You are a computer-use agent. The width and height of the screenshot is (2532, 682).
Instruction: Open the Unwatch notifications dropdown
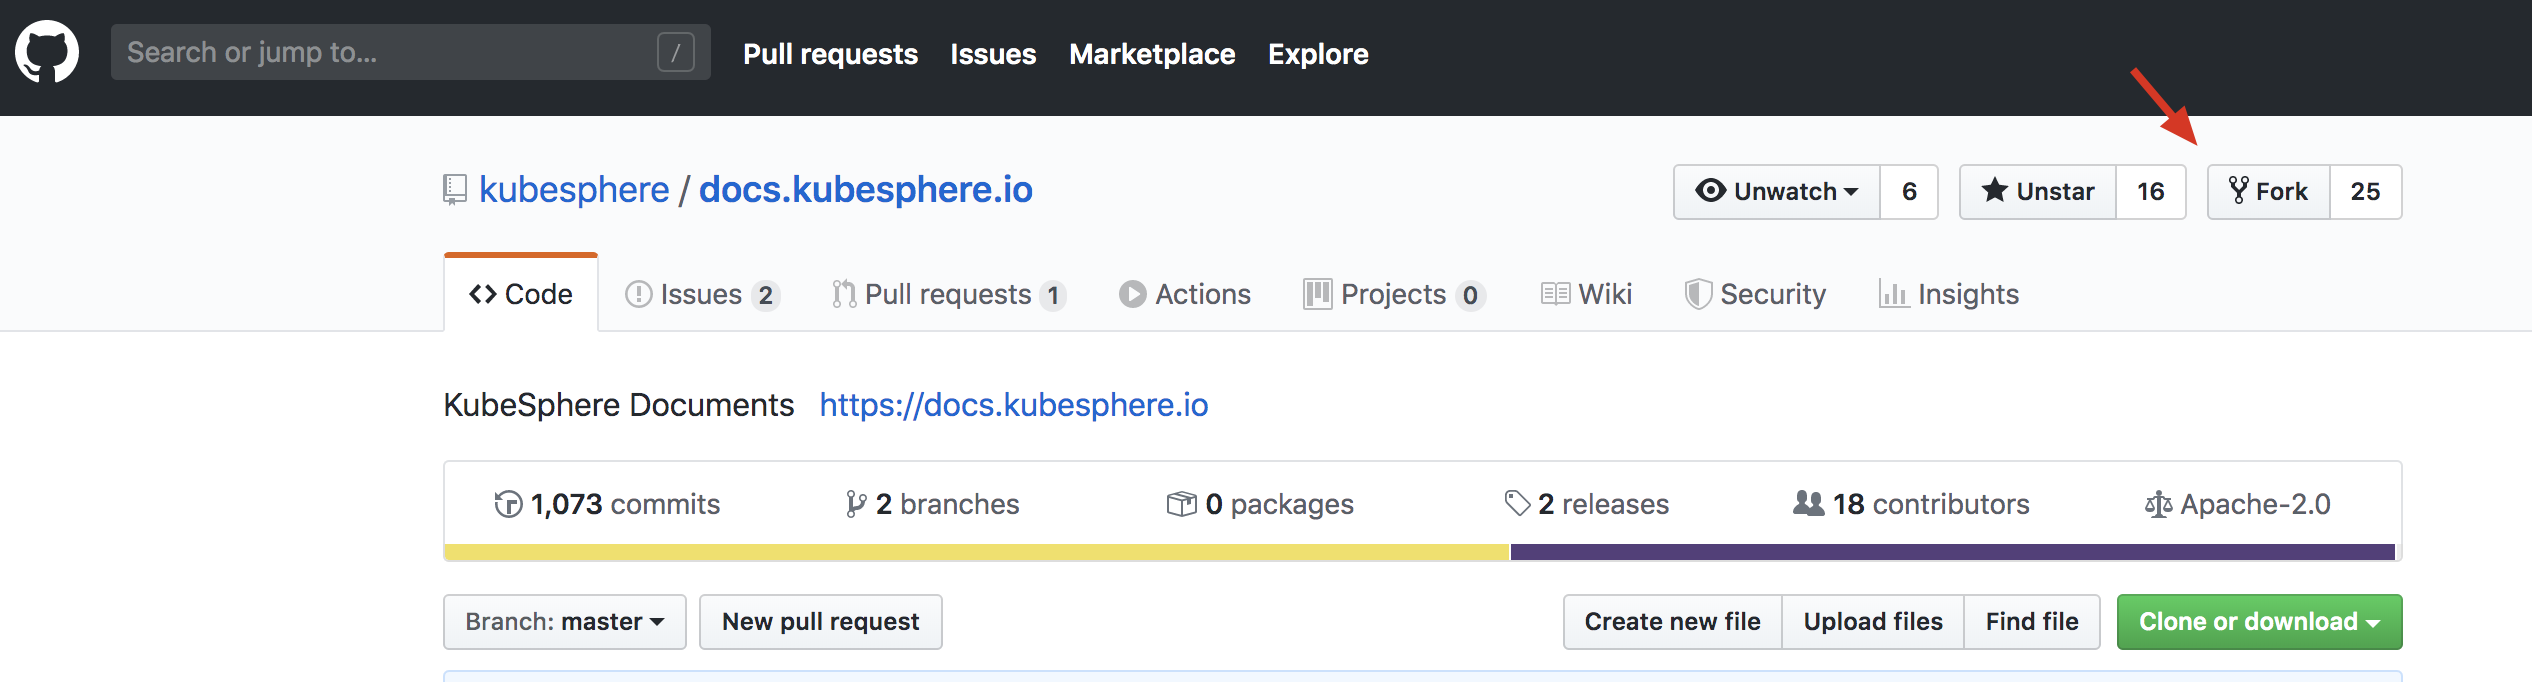1777,191
